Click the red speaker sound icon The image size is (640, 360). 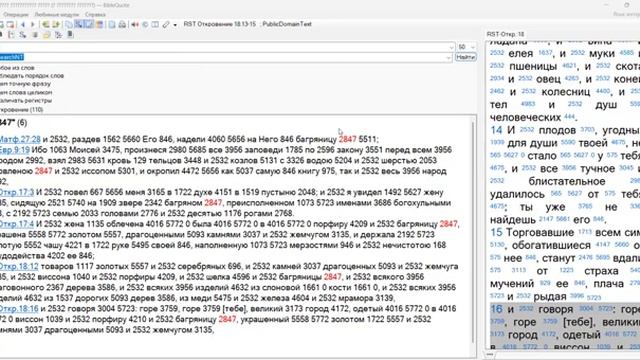pyautogui.click(x=135, y=24)
